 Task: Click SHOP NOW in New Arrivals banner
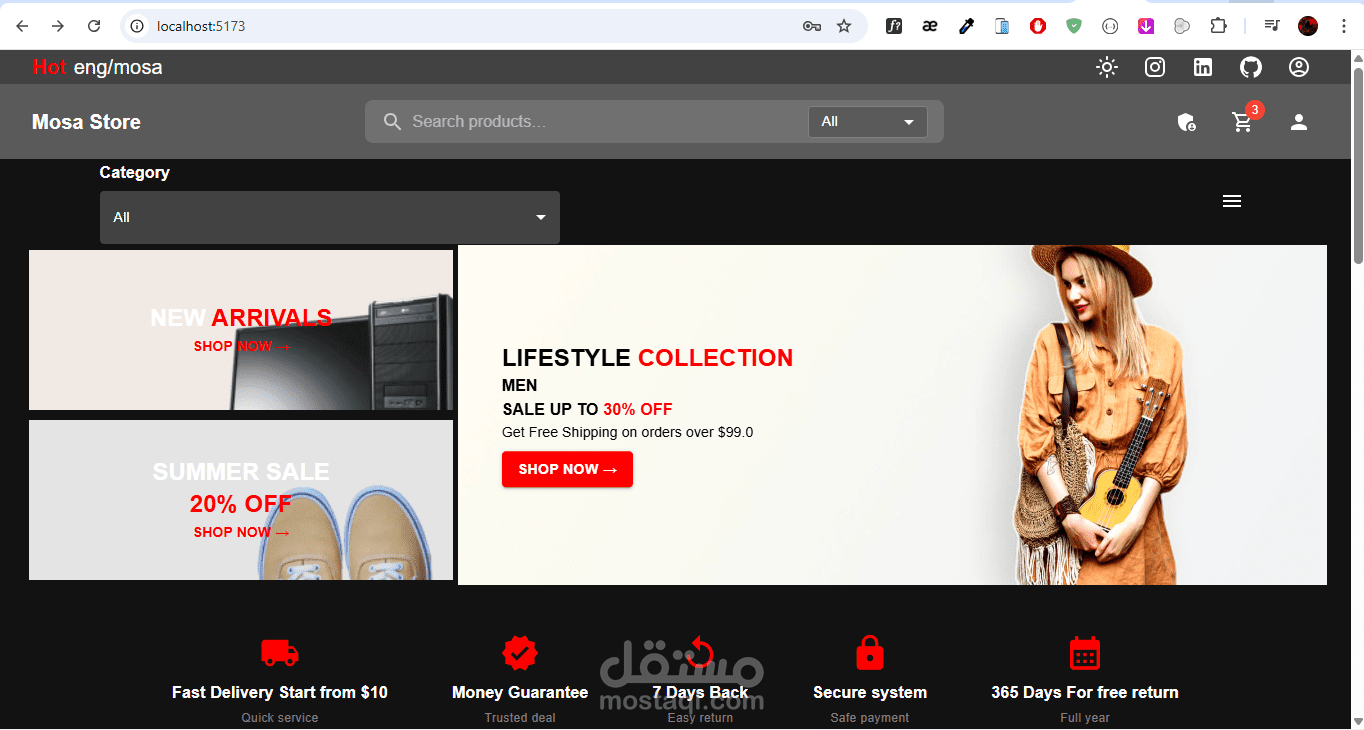pyautogui.click(x=242, y=346)
